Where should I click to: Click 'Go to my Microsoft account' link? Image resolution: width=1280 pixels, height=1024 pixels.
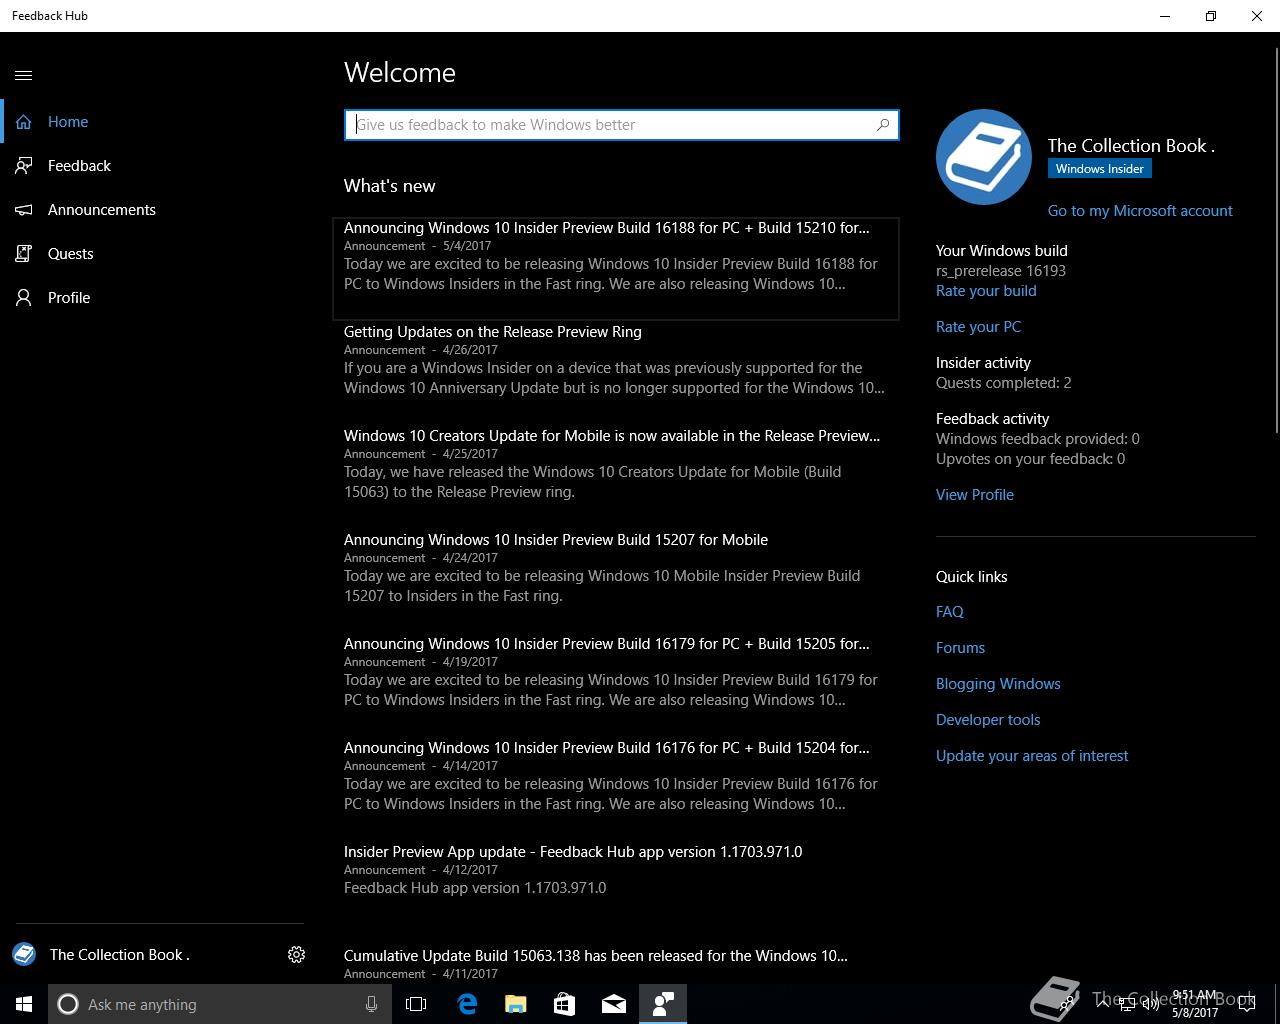(x=1140, y=211)
